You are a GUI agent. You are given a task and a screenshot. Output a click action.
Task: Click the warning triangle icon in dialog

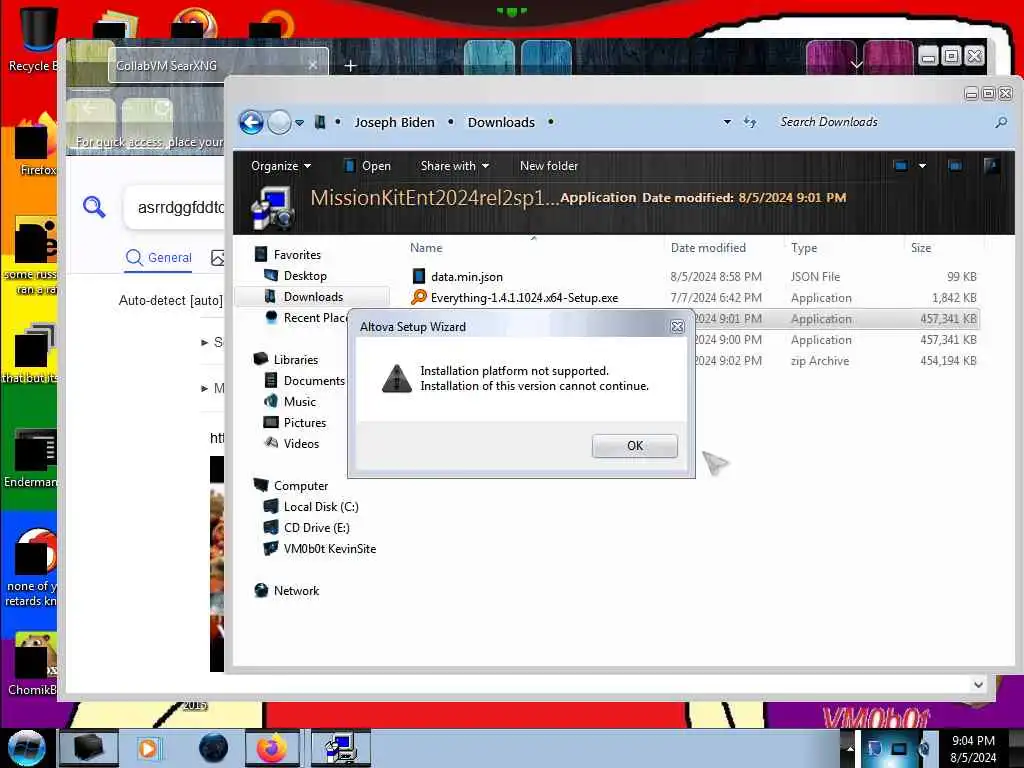click(x=396, y=379)
